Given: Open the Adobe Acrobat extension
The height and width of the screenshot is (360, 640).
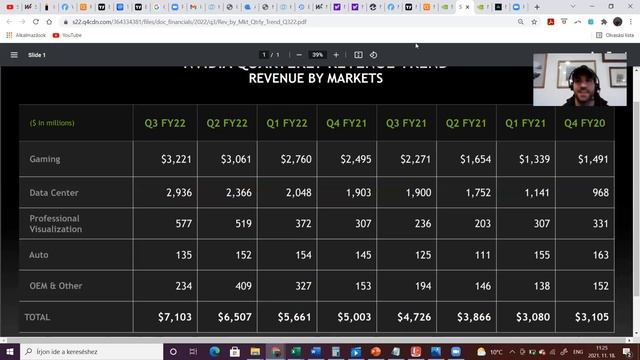Looking at the screenshot, I should click(551, 22).
